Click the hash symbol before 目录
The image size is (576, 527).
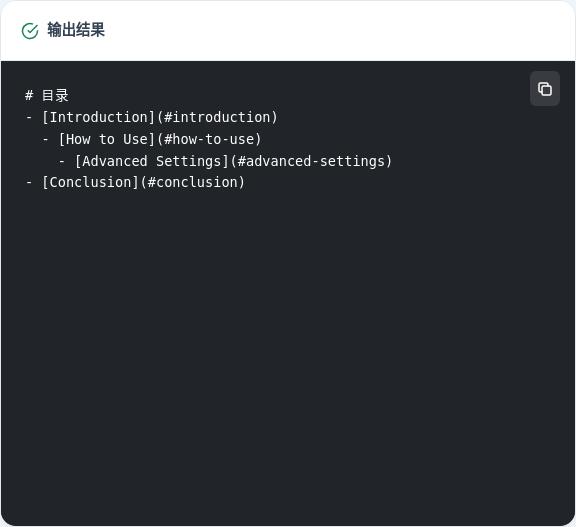coord(29,95)
